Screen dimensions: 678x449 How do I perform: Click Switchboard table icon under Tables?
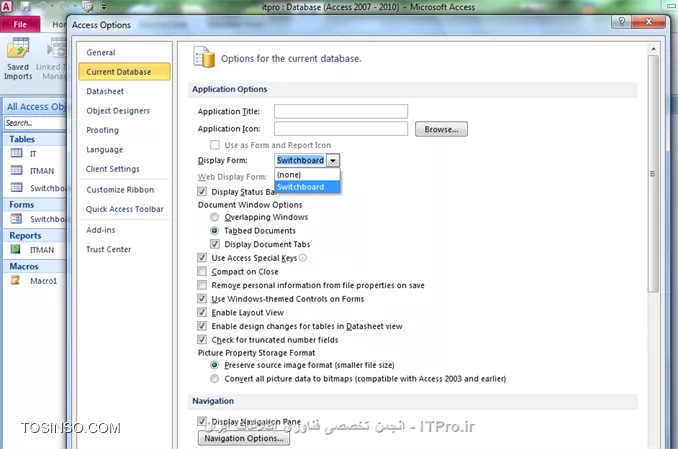coord(16,188)
